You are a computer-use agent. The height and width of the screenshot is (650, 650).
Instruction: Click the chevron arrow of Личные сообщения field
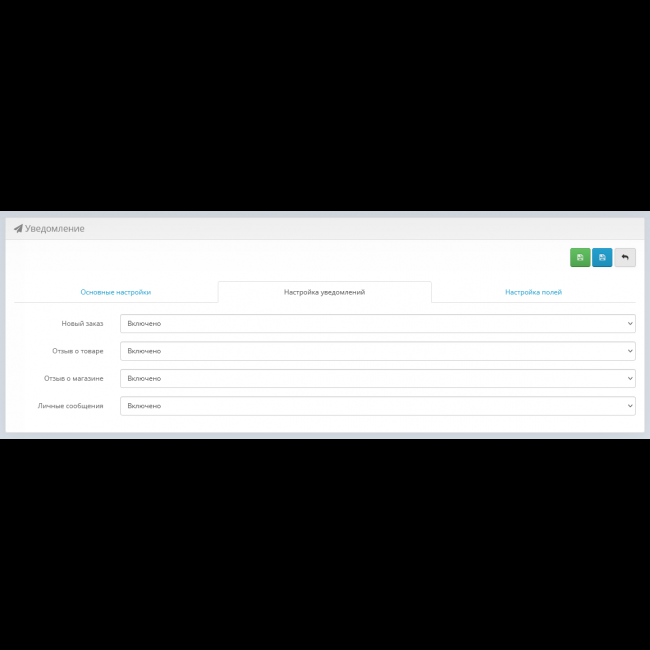pos(629,406)
